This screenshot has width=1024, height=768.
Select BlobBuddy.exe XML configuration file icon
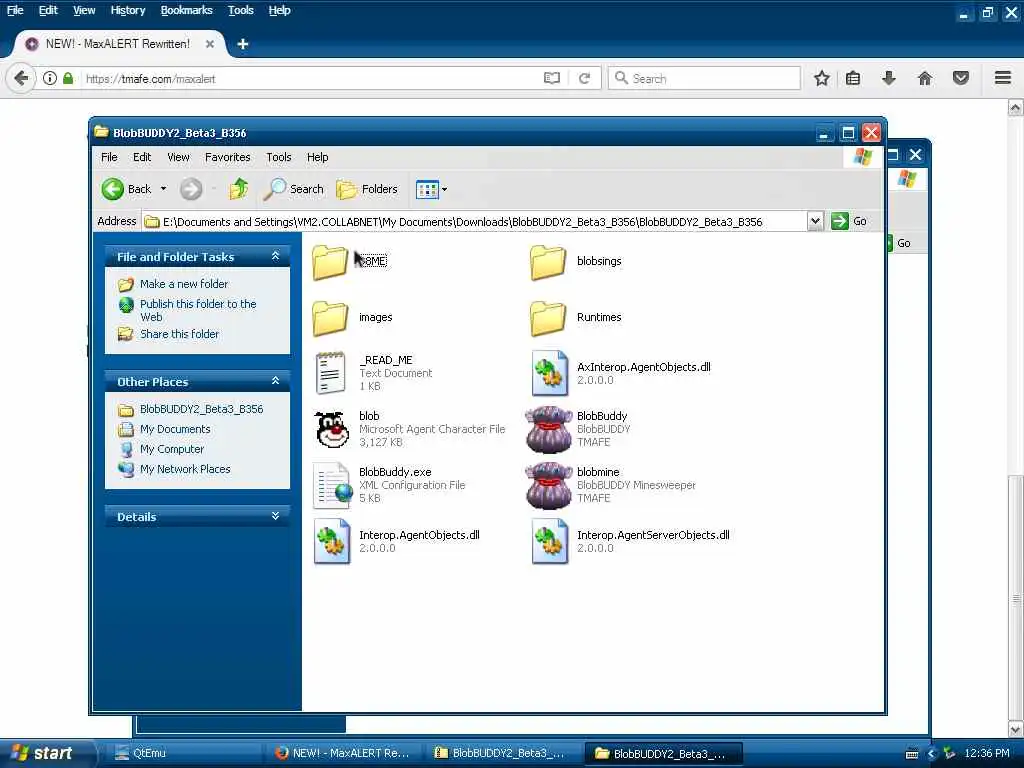pos(332,486)
